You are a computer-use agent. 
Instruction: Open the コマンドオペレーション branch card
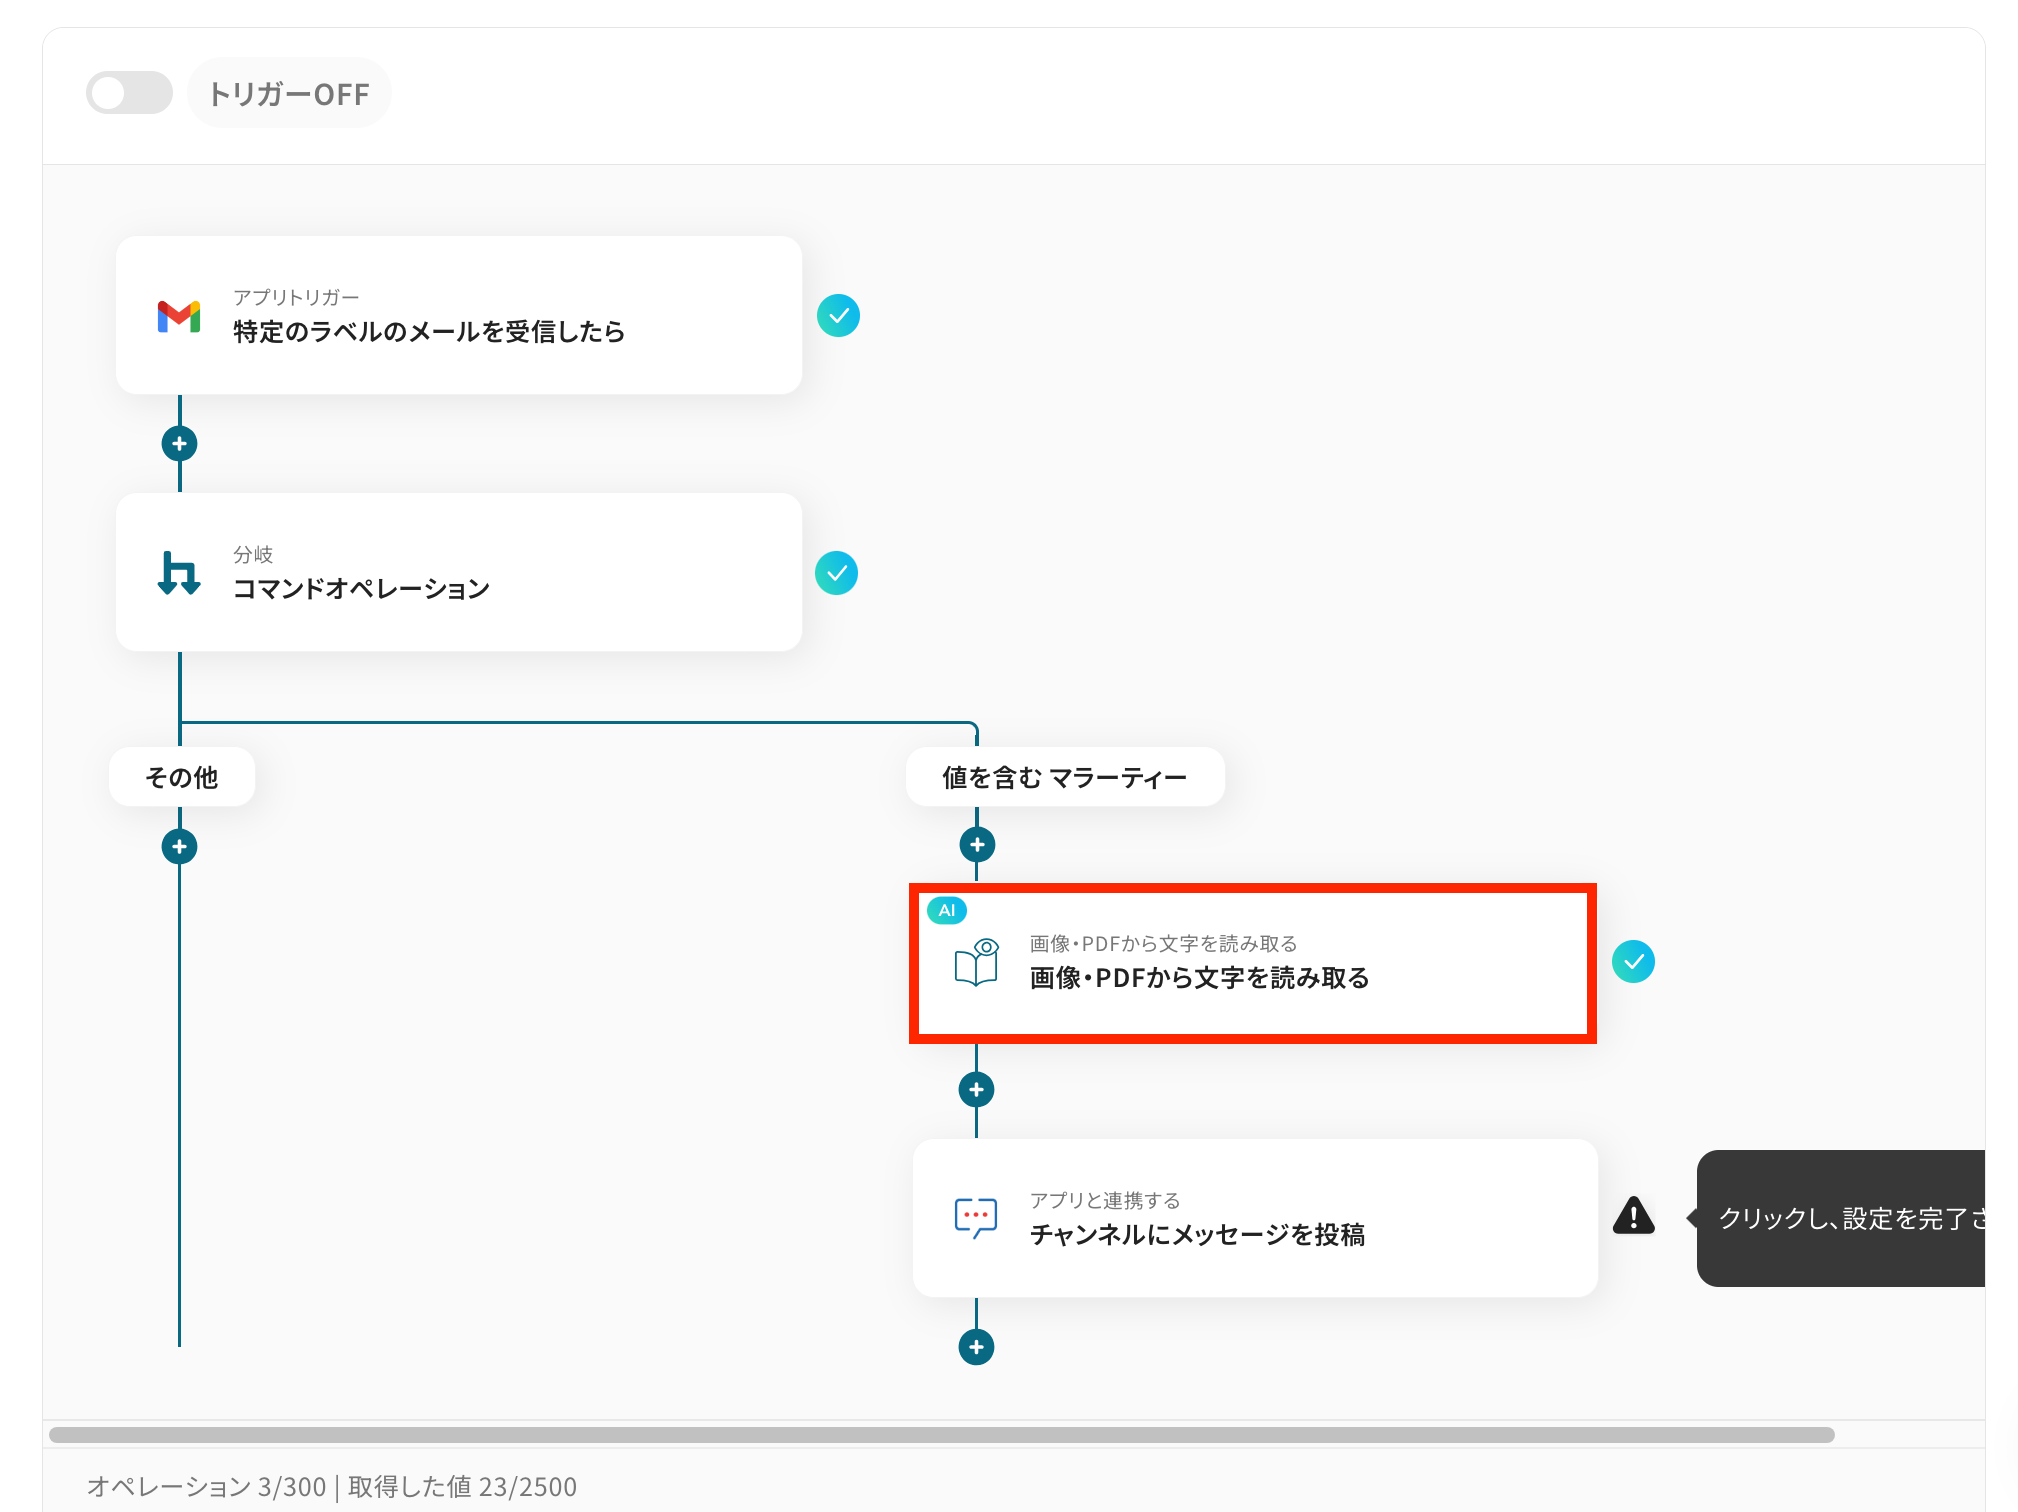pos(458,573)
